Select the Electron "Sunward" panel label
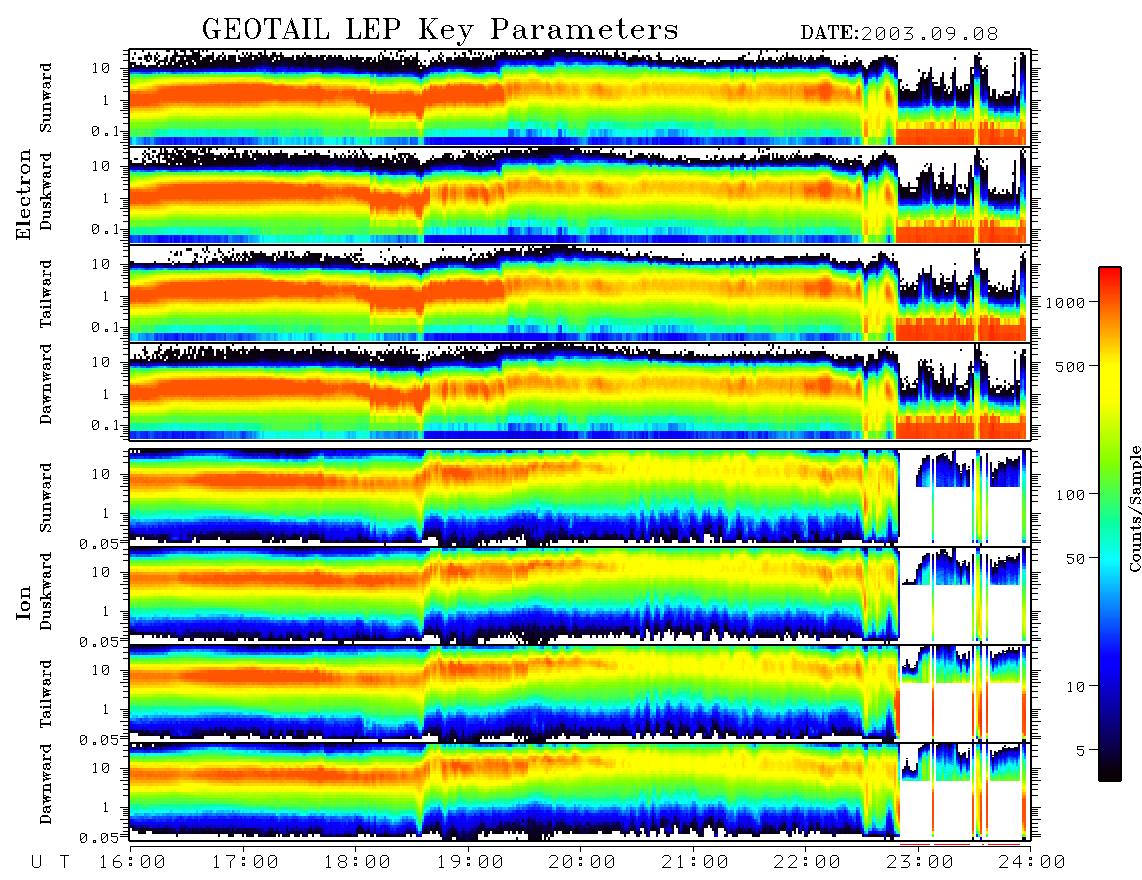This screenshot has width=1142, height=880. point(46,98)
